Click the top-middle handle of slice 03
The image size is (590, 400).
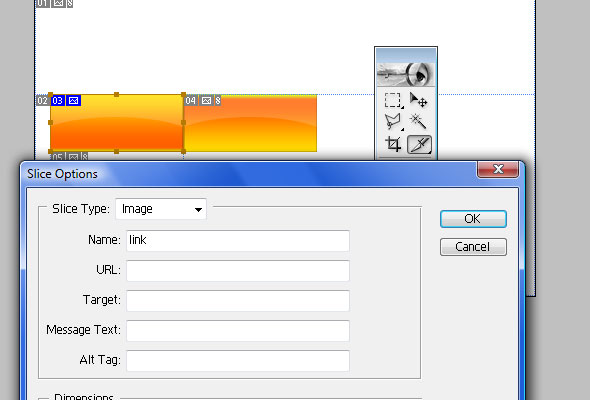(117, 94)
